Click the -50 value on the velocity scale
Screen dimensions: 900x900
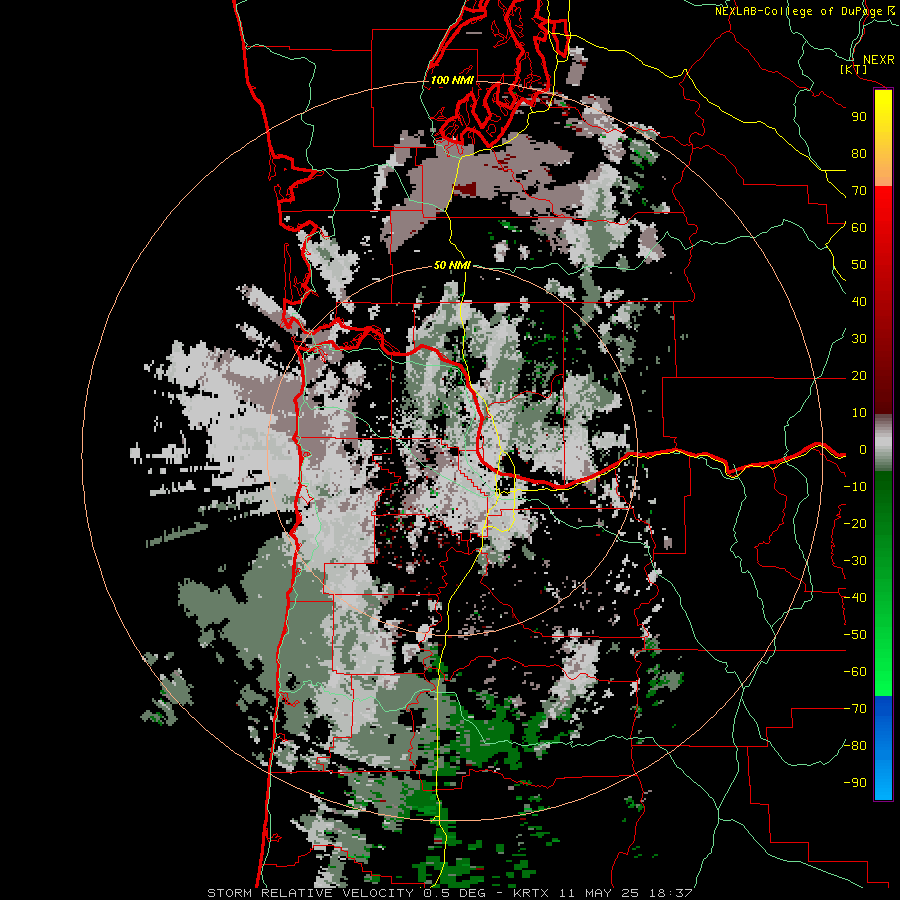pos(855,635)
